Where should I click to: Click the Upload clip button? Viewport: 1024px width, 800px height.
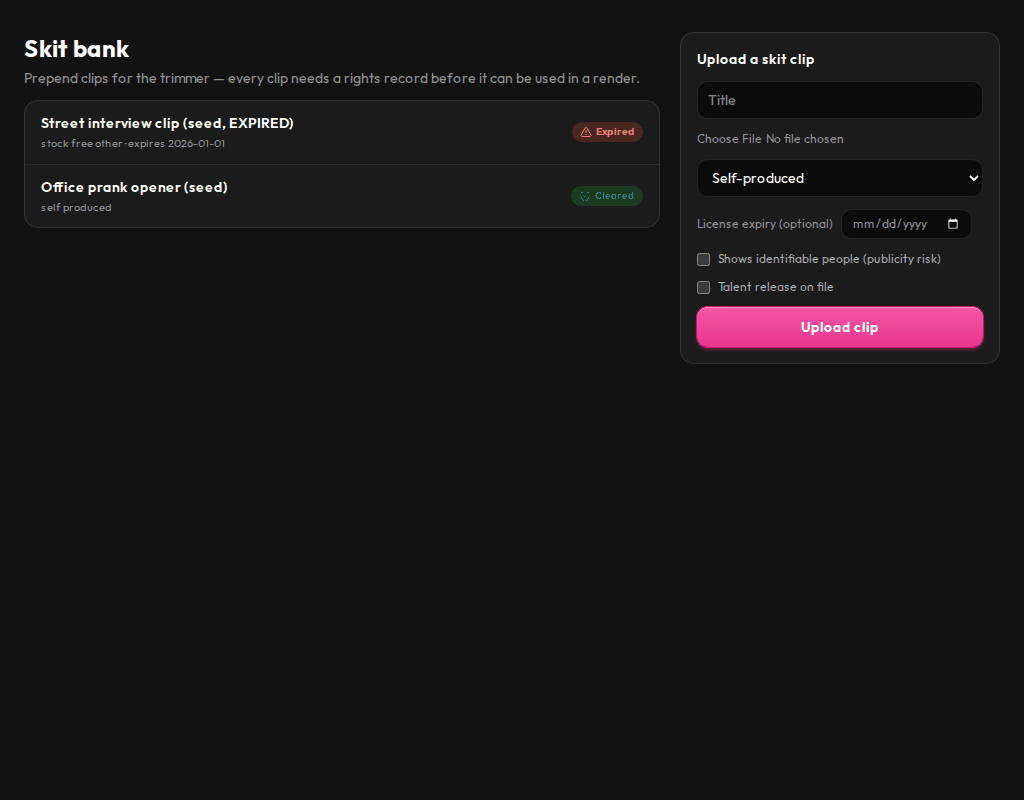point(840,327)
